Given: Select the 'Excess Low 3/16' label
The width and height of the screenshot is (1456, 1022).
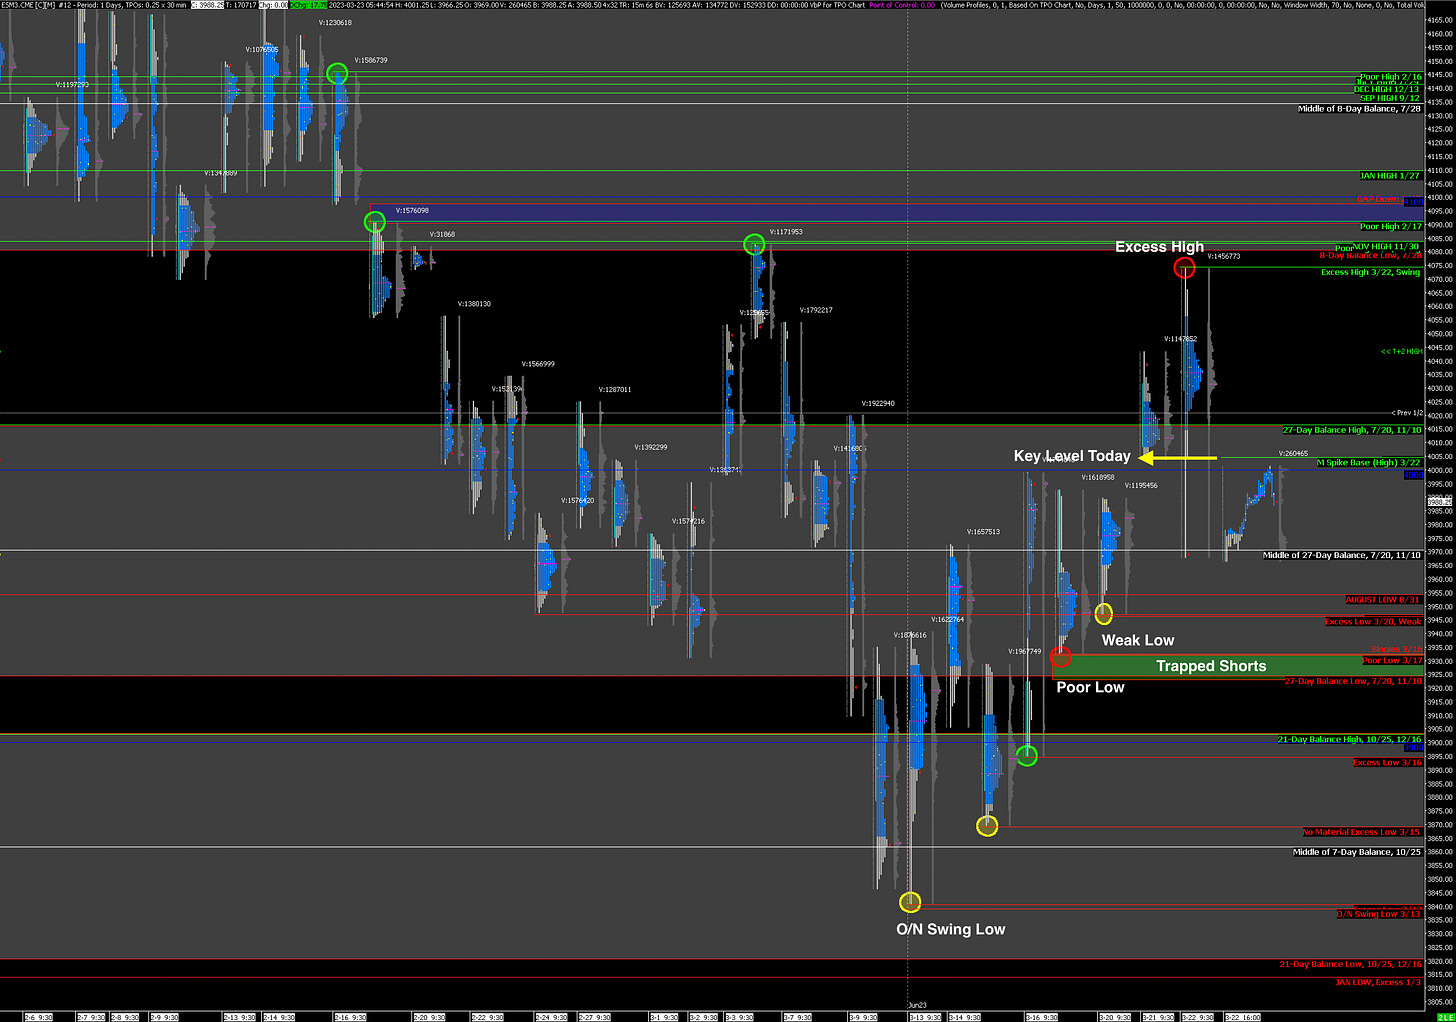Looking at the screenshot, I should click(x=1387, y=763).
